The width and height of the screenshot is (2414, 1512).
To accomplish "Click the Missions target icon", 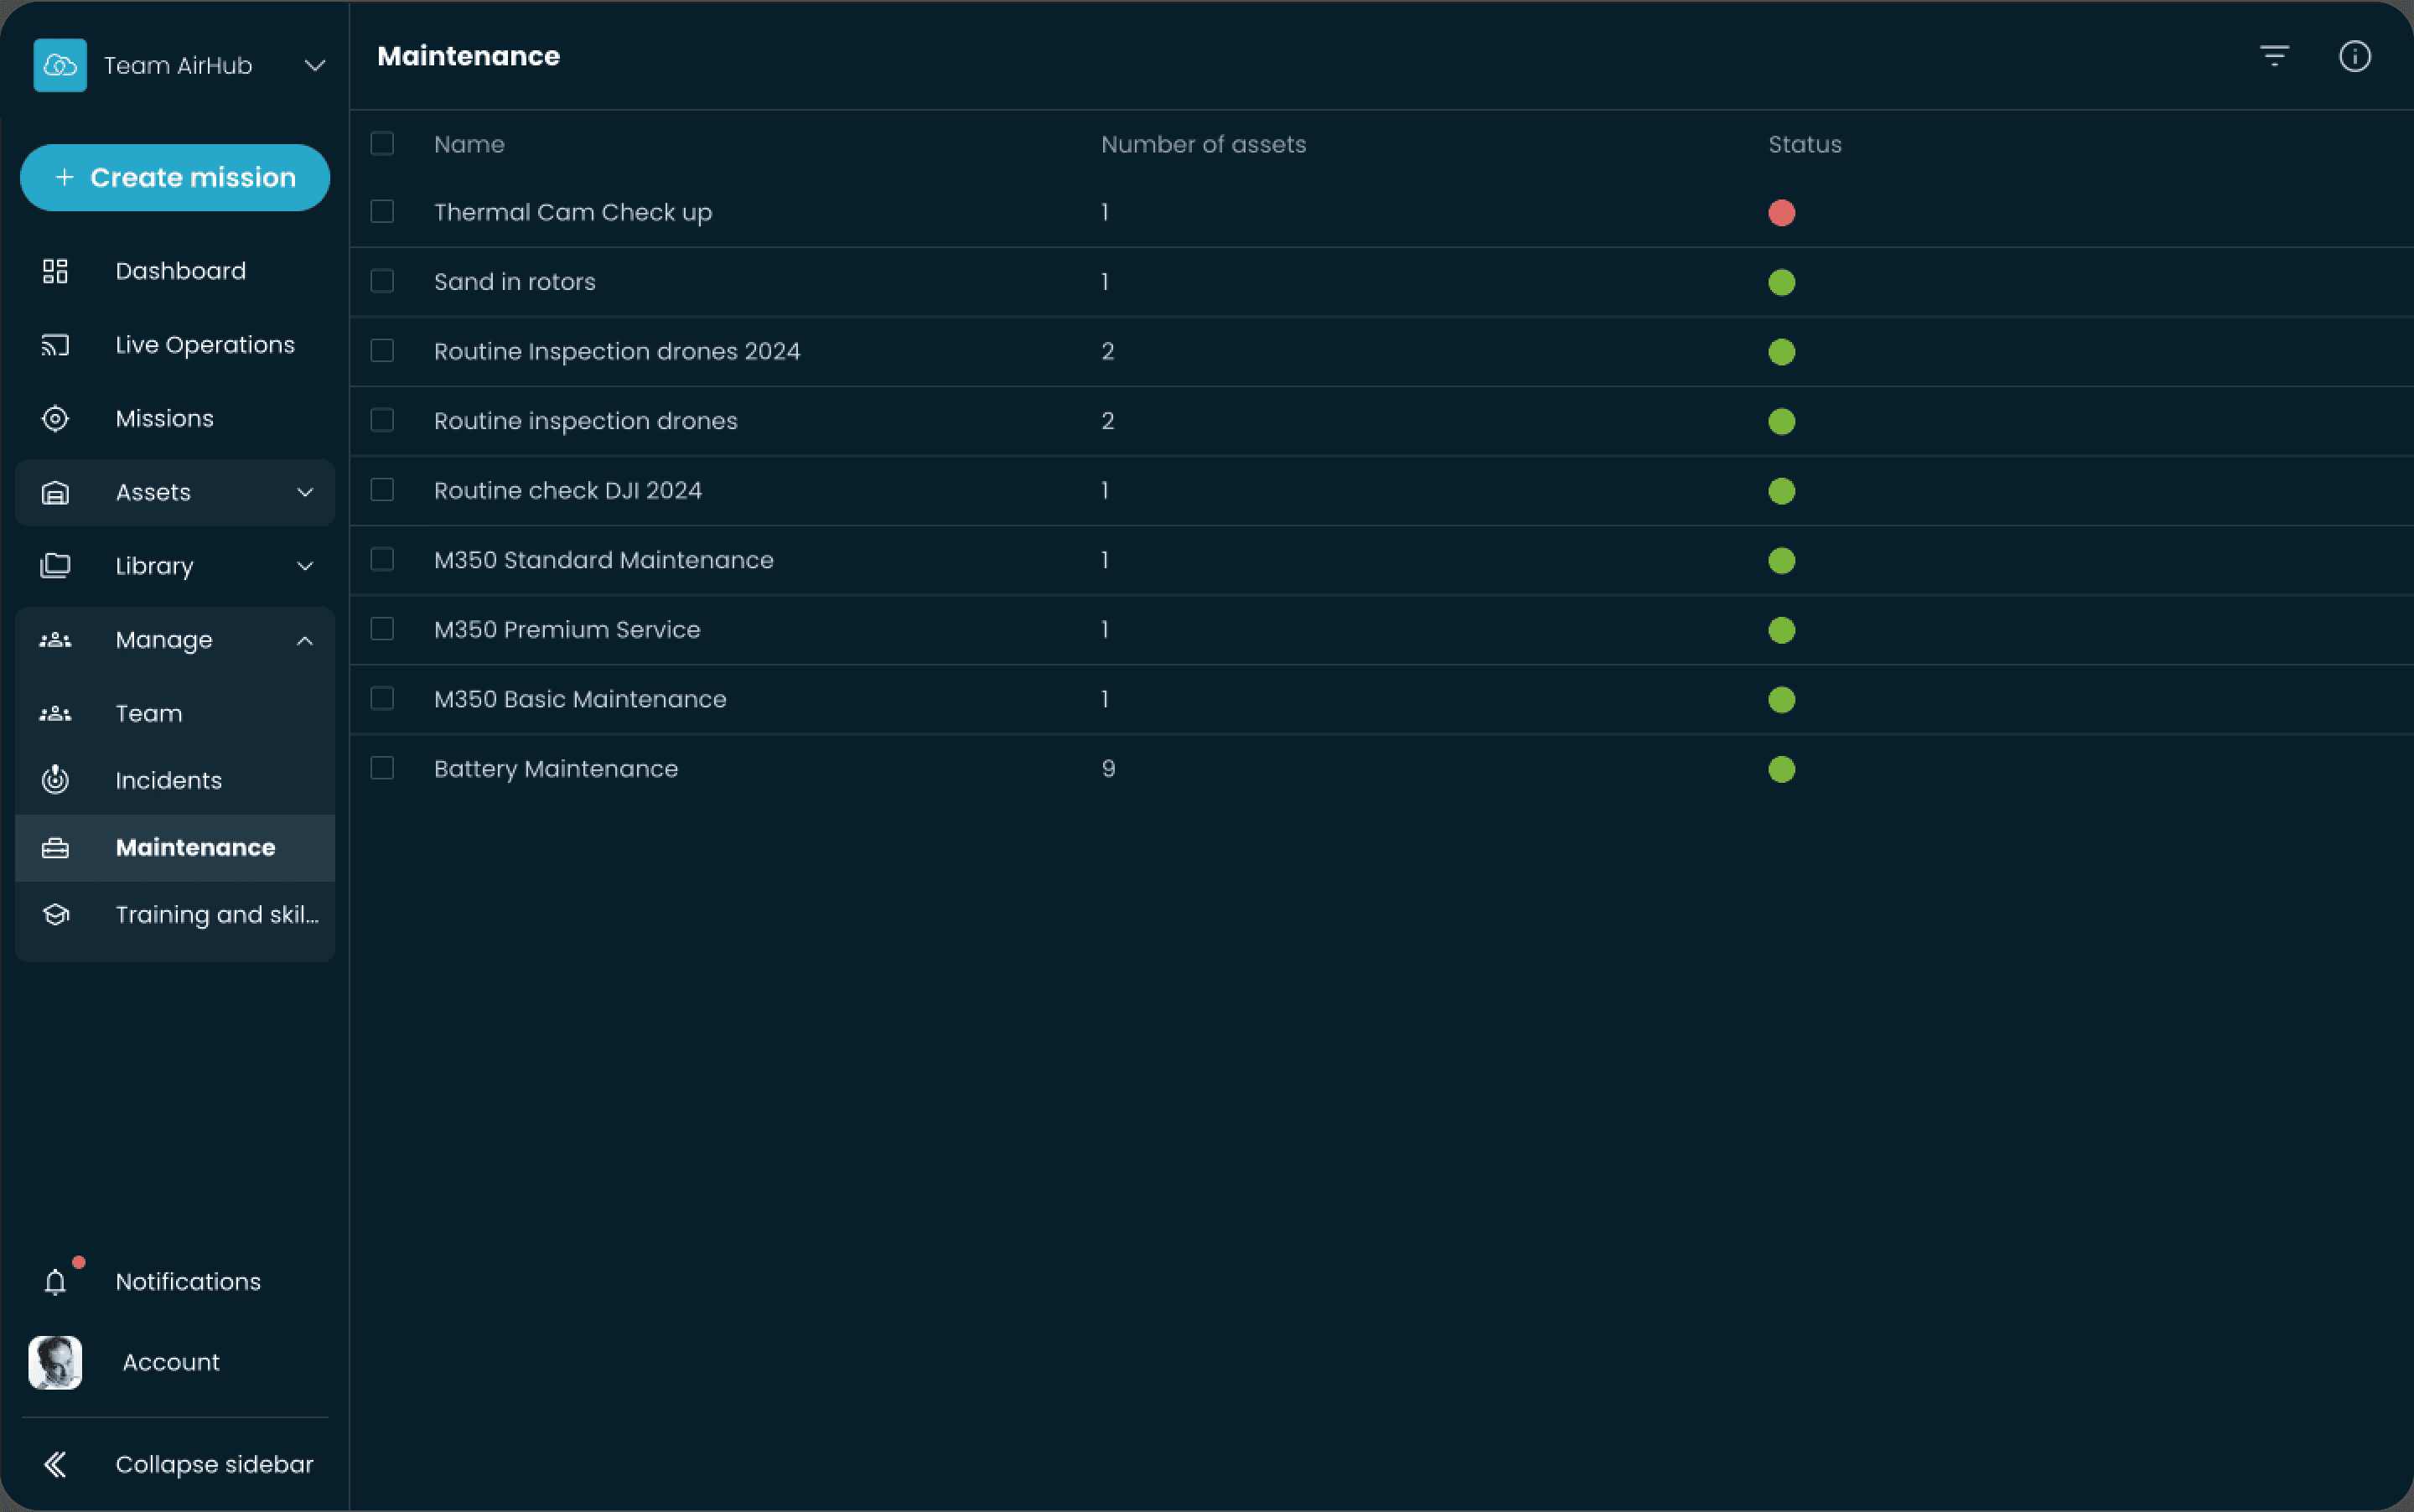I will coord(56,418).
